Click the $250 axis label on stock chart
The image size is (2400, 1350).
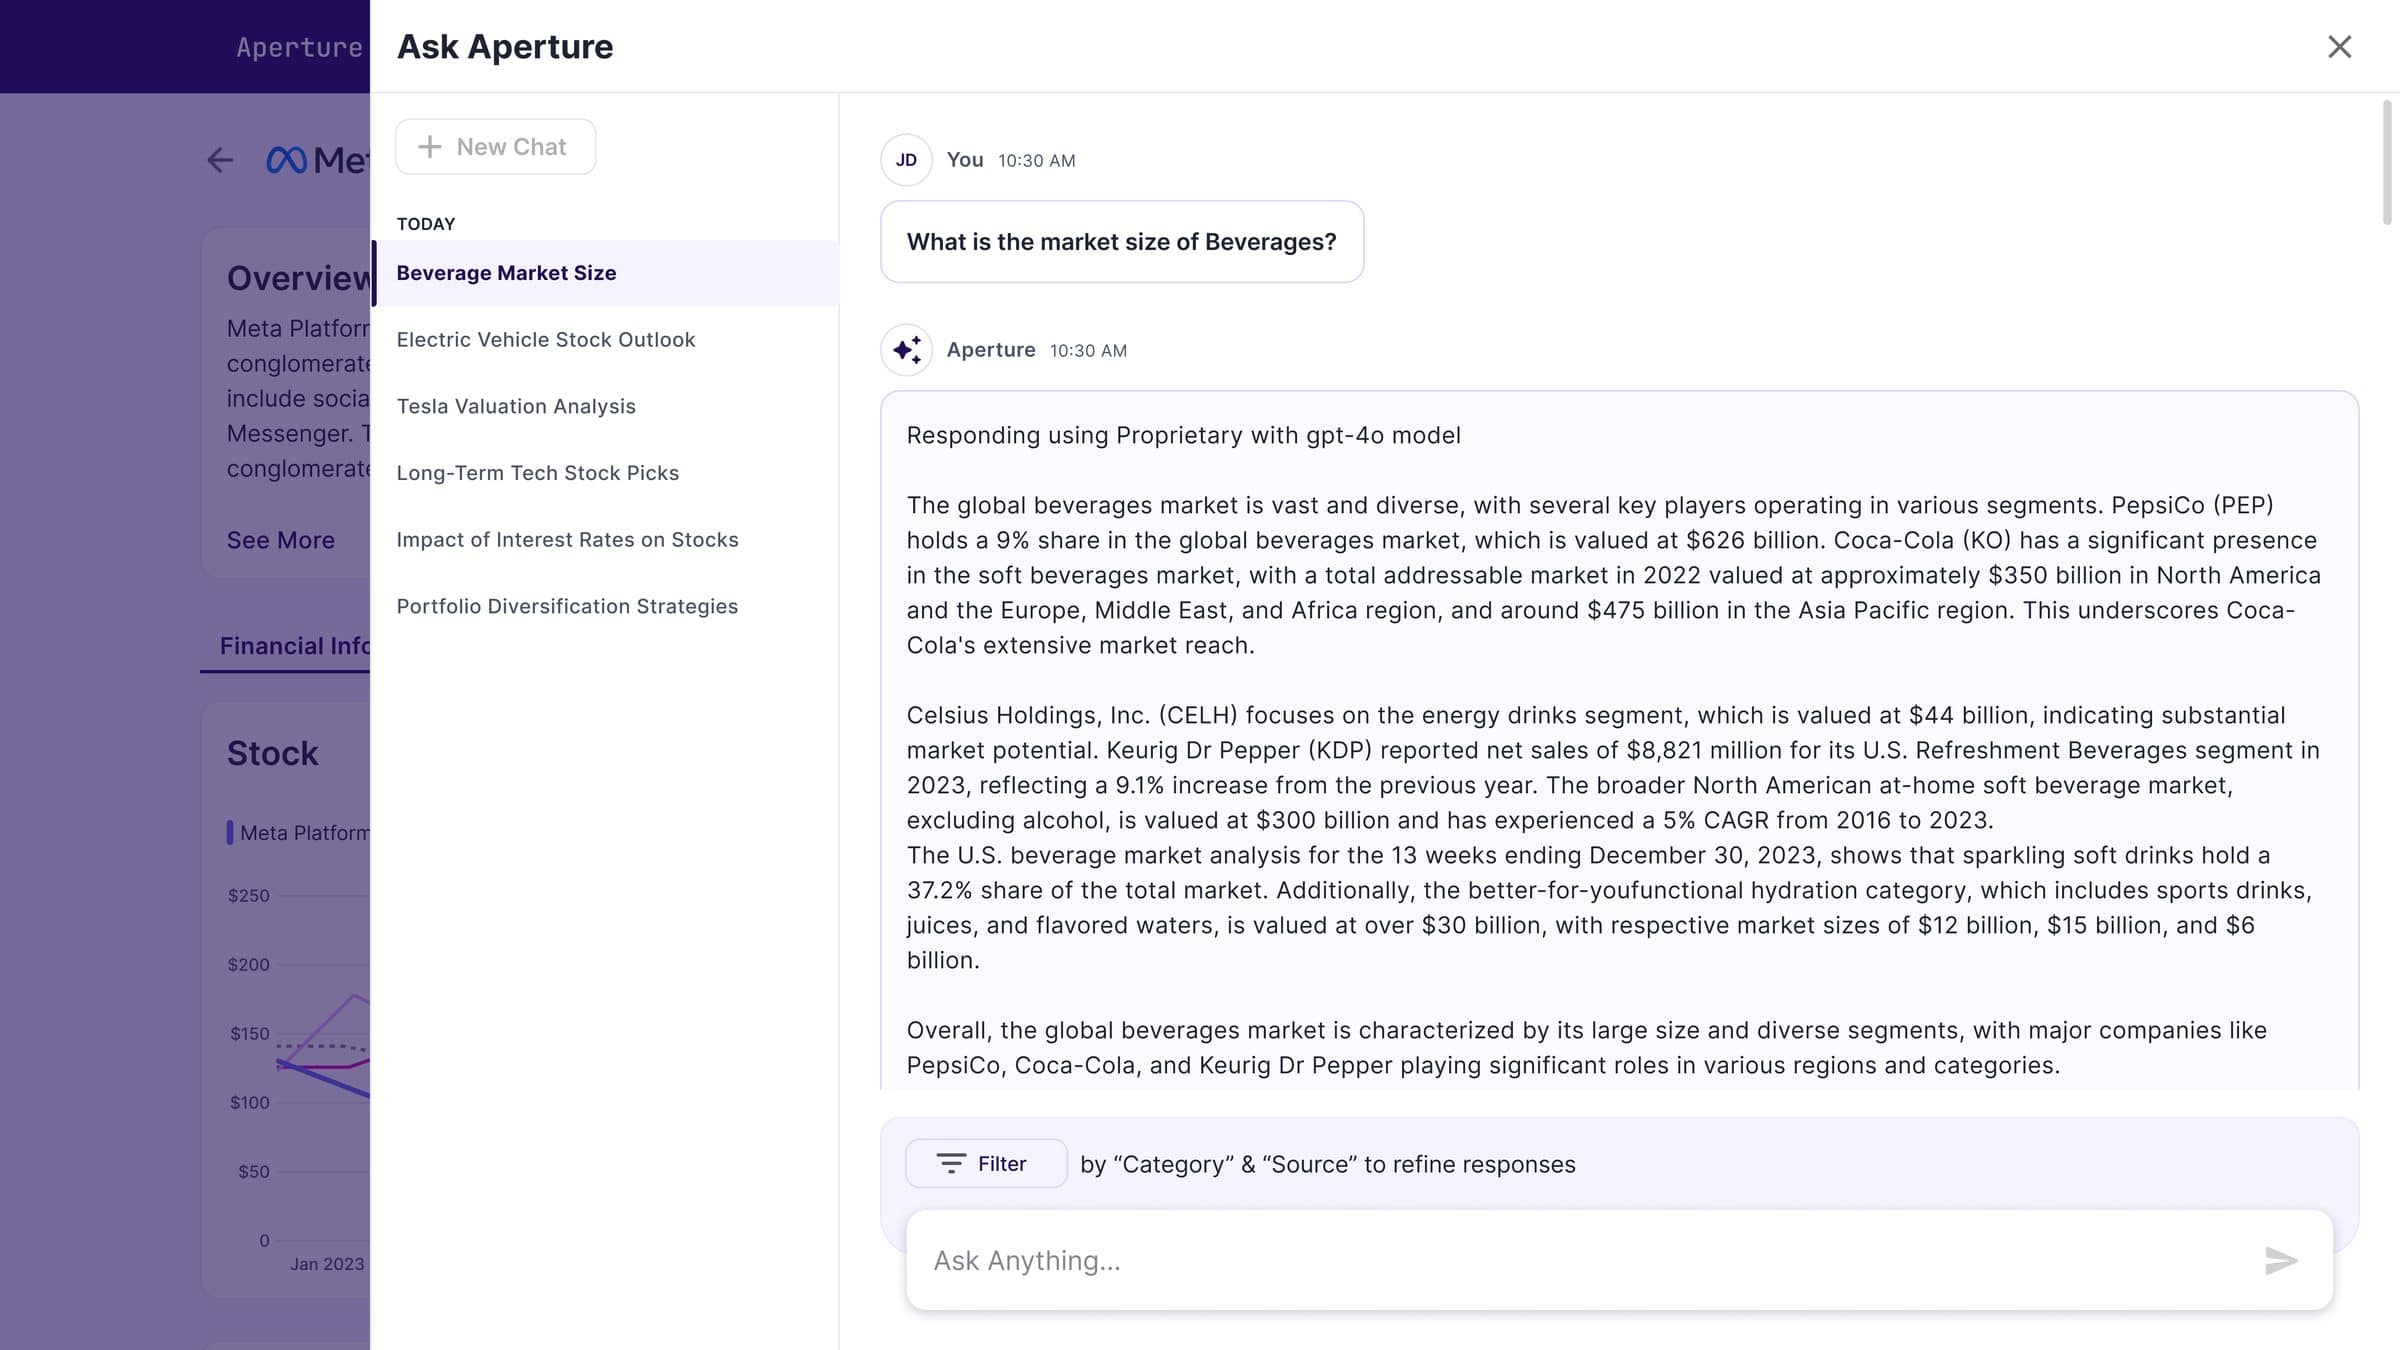click(249, 896)
